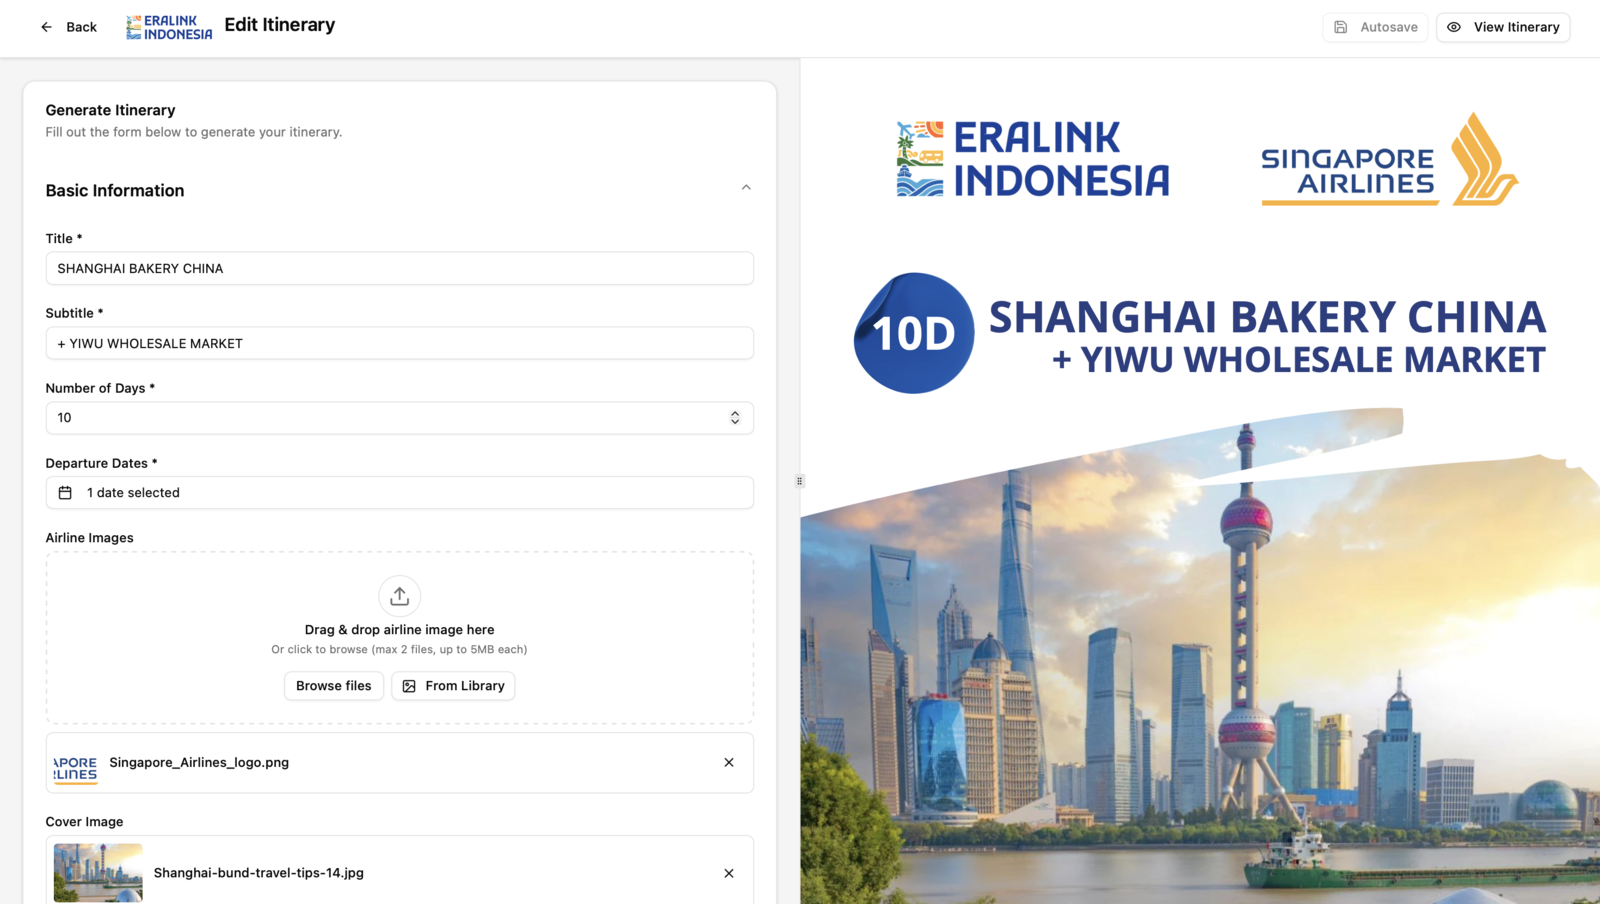Click the 10D badge in the preview

(x=913, y=333)
